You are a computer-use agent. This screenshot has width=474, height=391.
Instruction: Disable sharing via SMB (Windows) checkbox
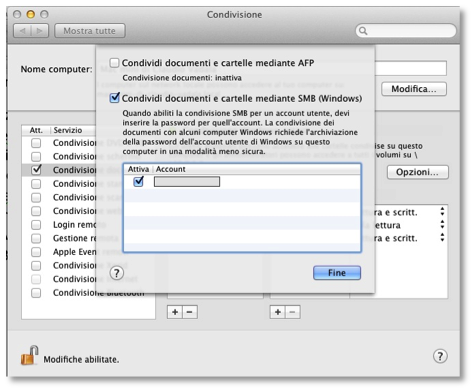[114, 98]
